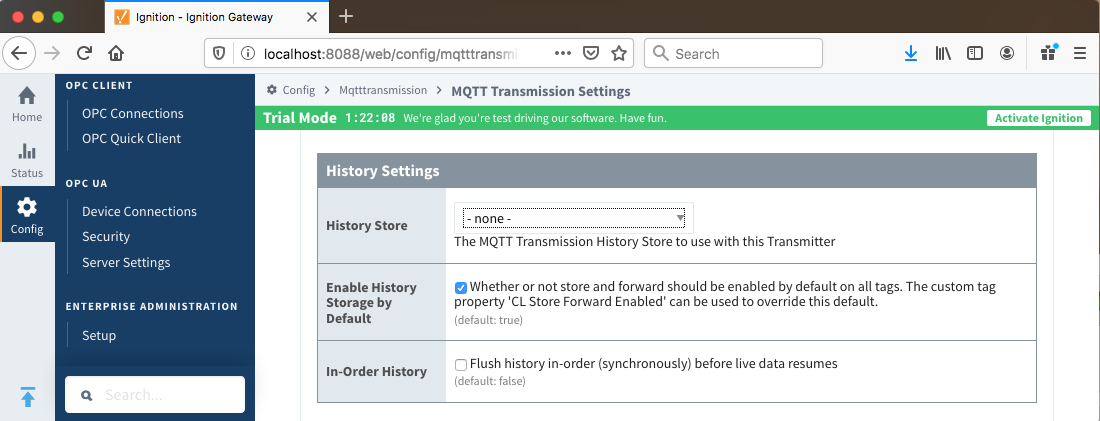Screen dimensions: 1100x421
Task: Open OPC Quick Client in the sidebar
Action: 131,138
